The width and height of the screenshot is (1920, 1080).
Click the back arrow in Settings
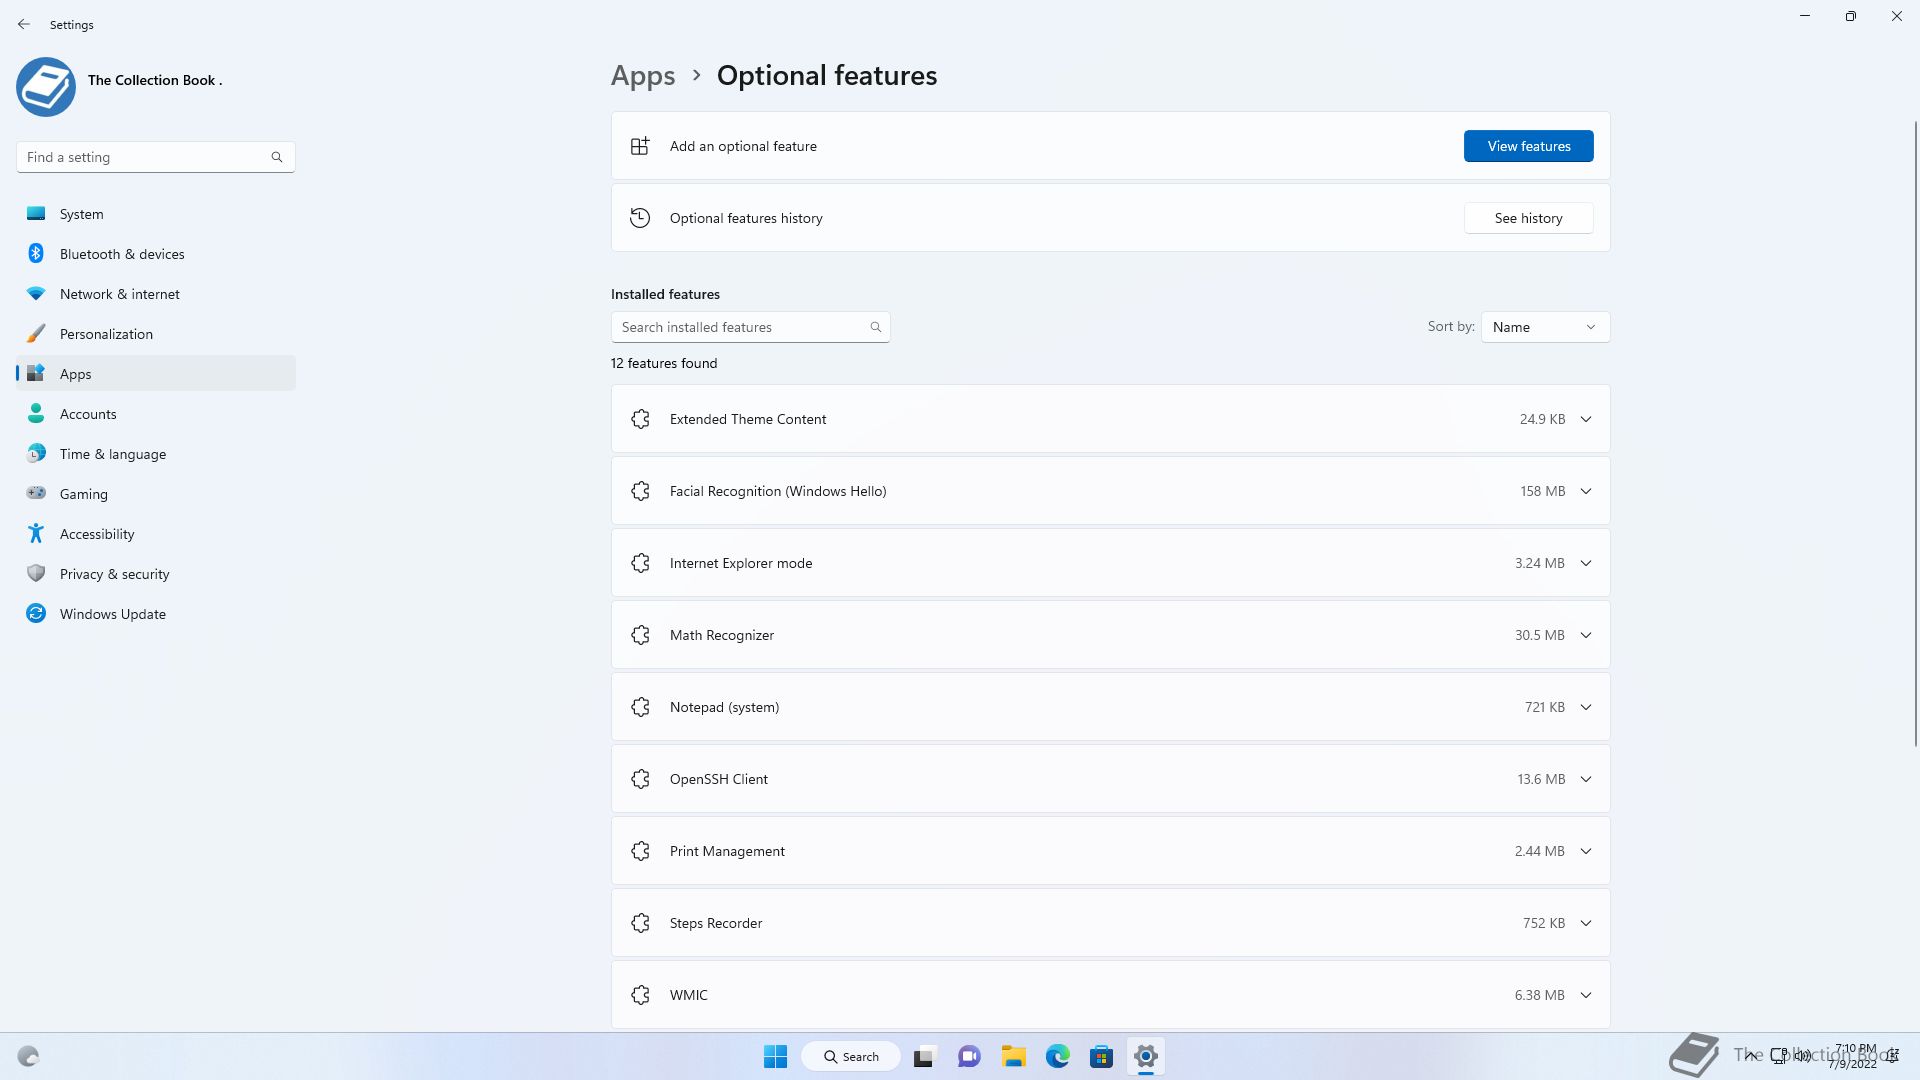(24, 24)
